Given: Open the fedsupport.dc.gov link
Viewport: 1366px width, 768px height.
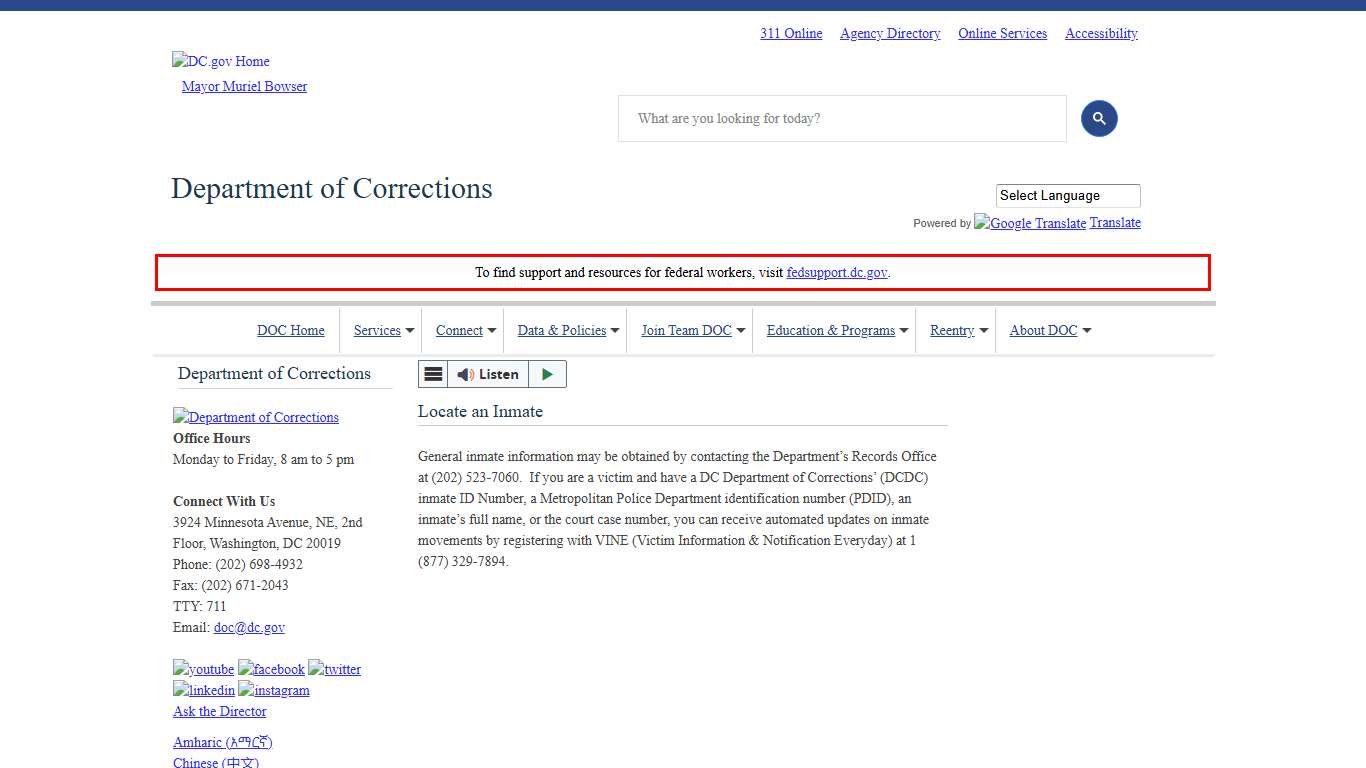Looking at the screenshot, I should click(836, 272).
